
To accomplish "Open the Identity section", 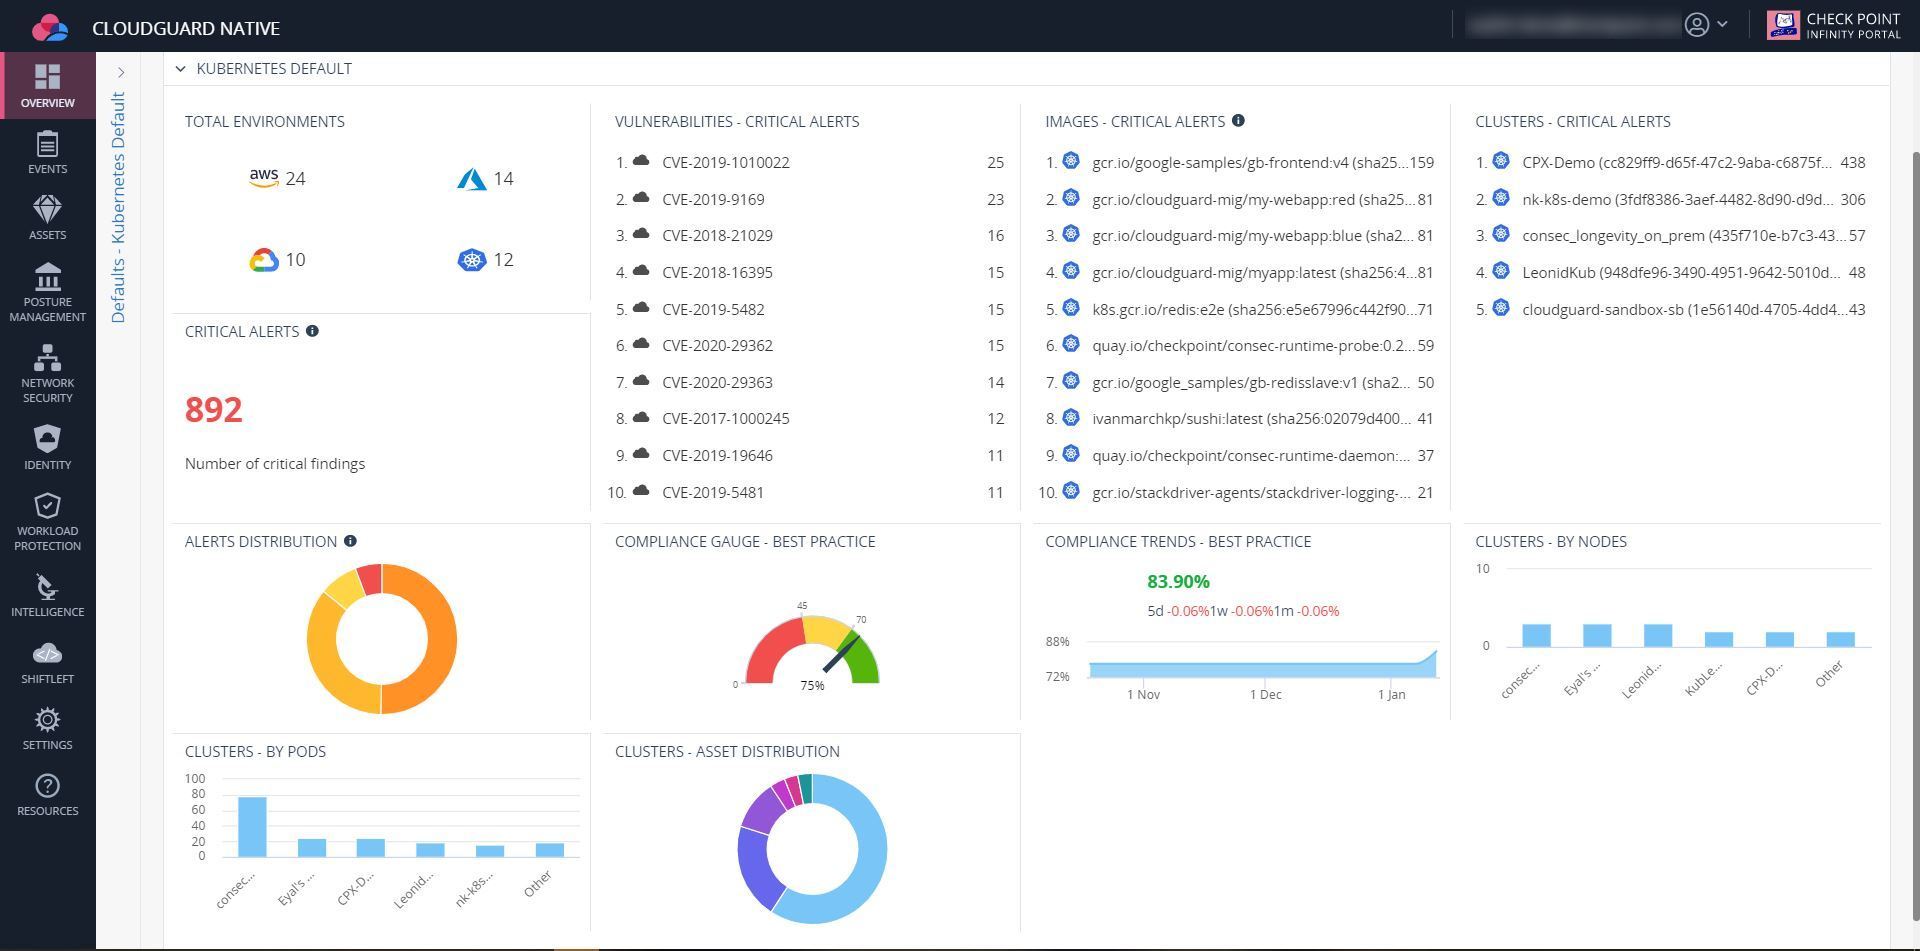I will pyautogui.click(x=47, y=448).
